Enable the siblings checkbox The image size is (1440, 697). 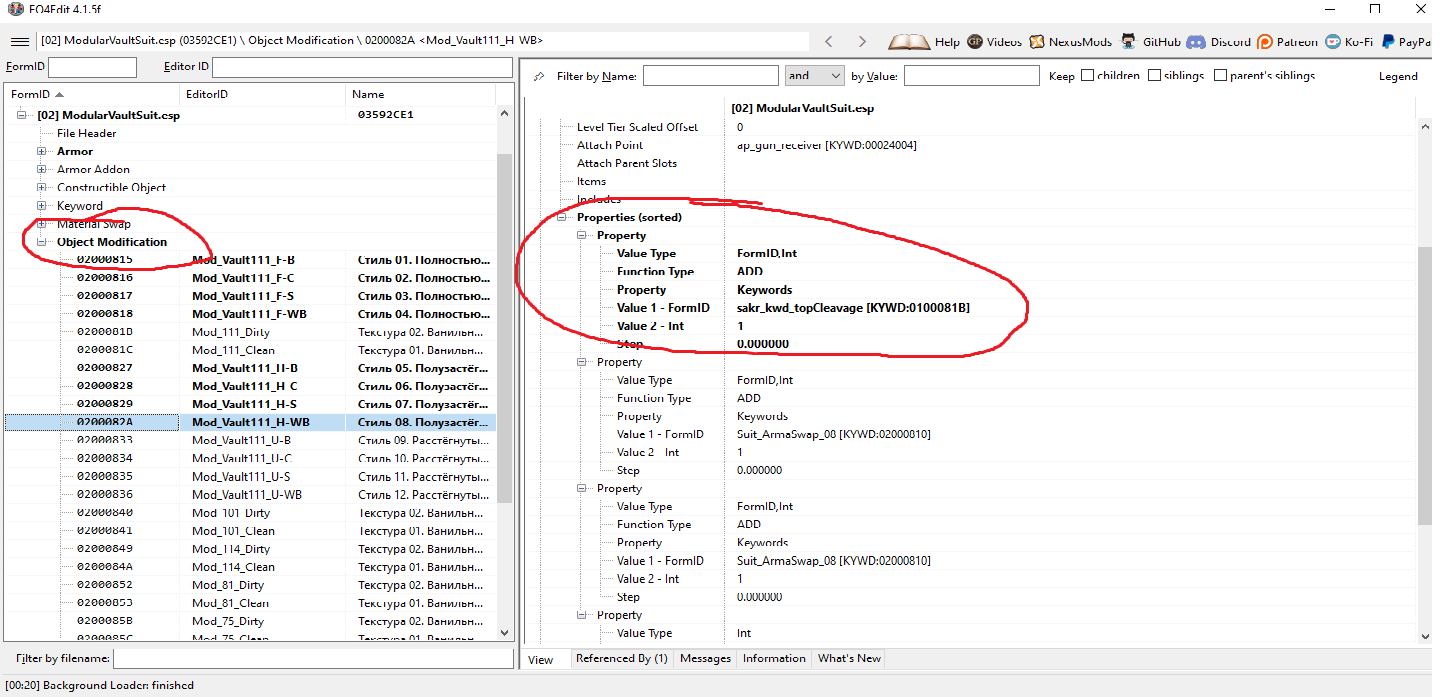pos(1155,76)
